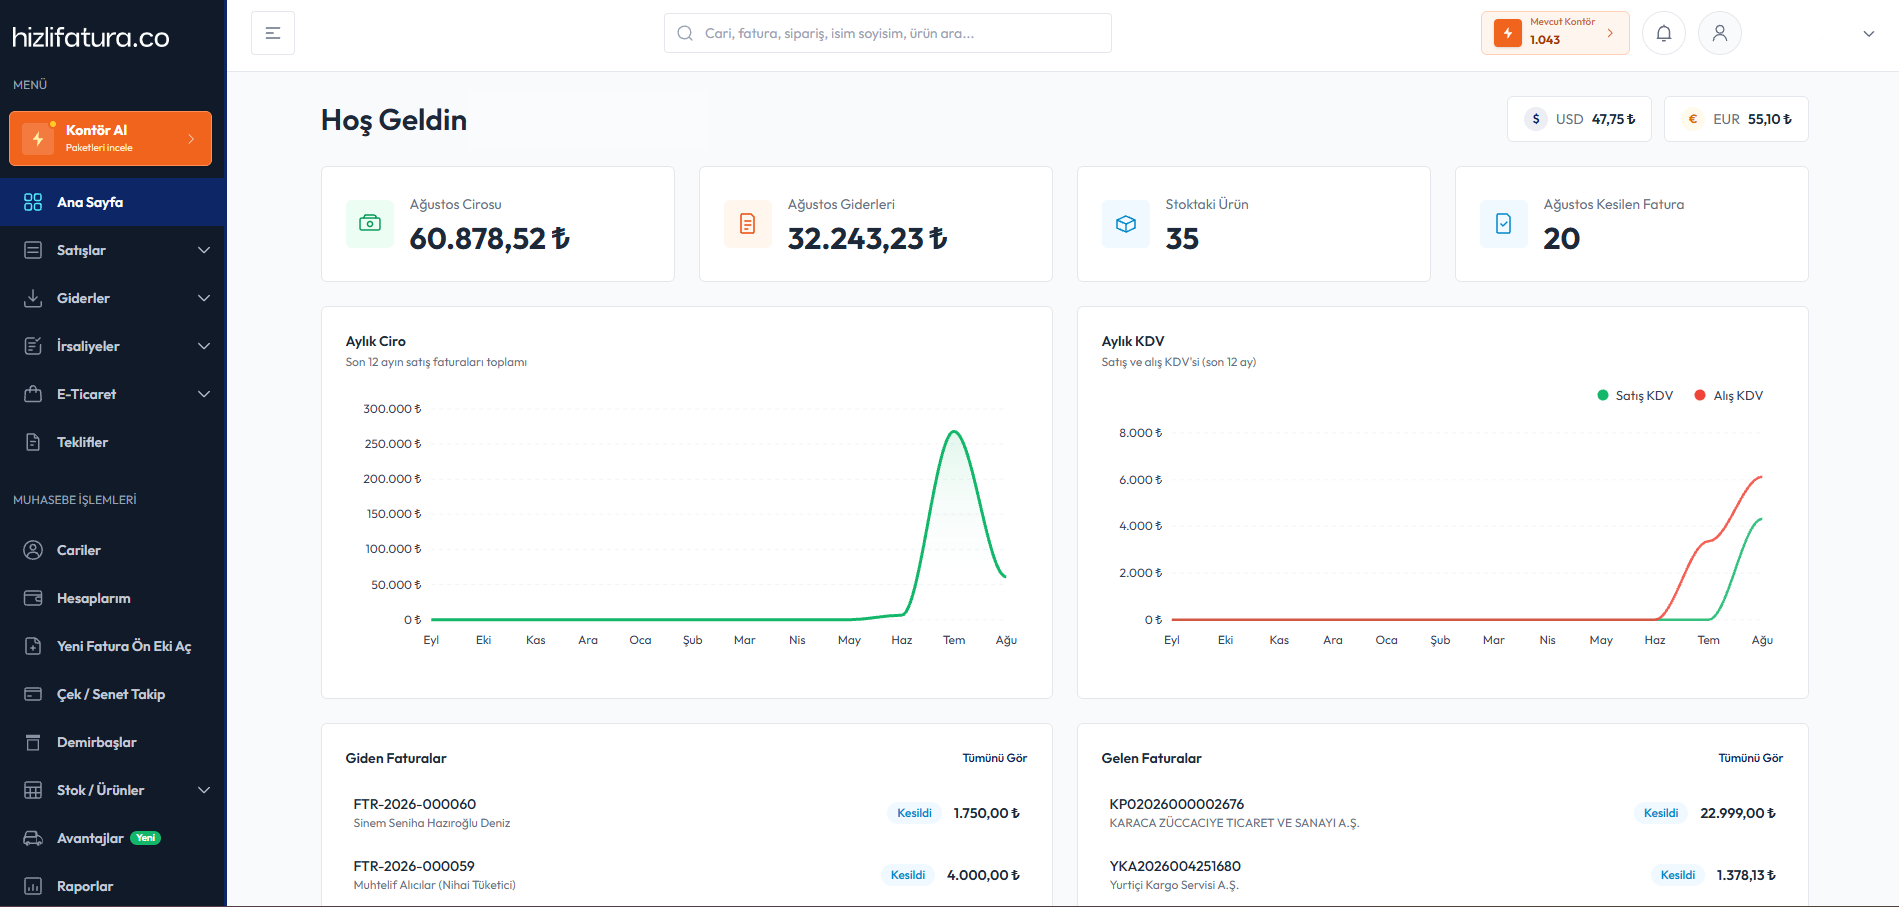
Task: Click the Stoktaki Ürün box icon
Action: [1126, 224]
